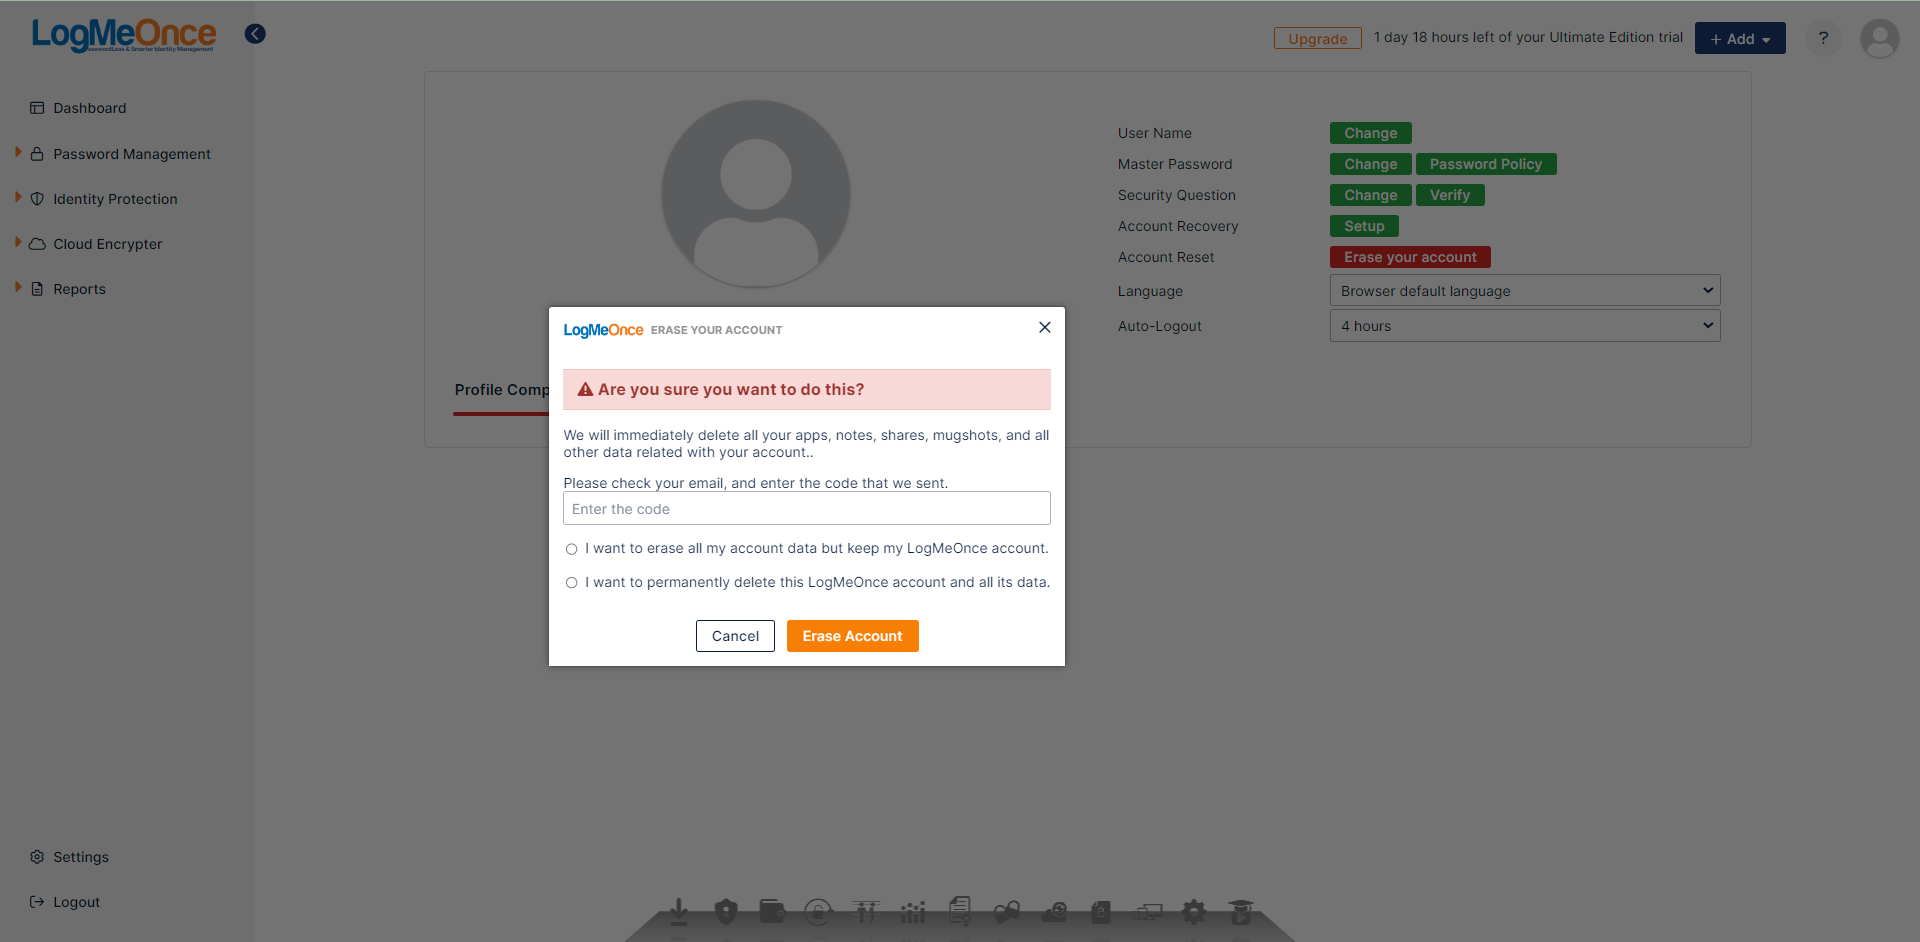Viewport: 1920px width, 942px height.
Task: Open the shield security dock icon
Action: point(726,911)
